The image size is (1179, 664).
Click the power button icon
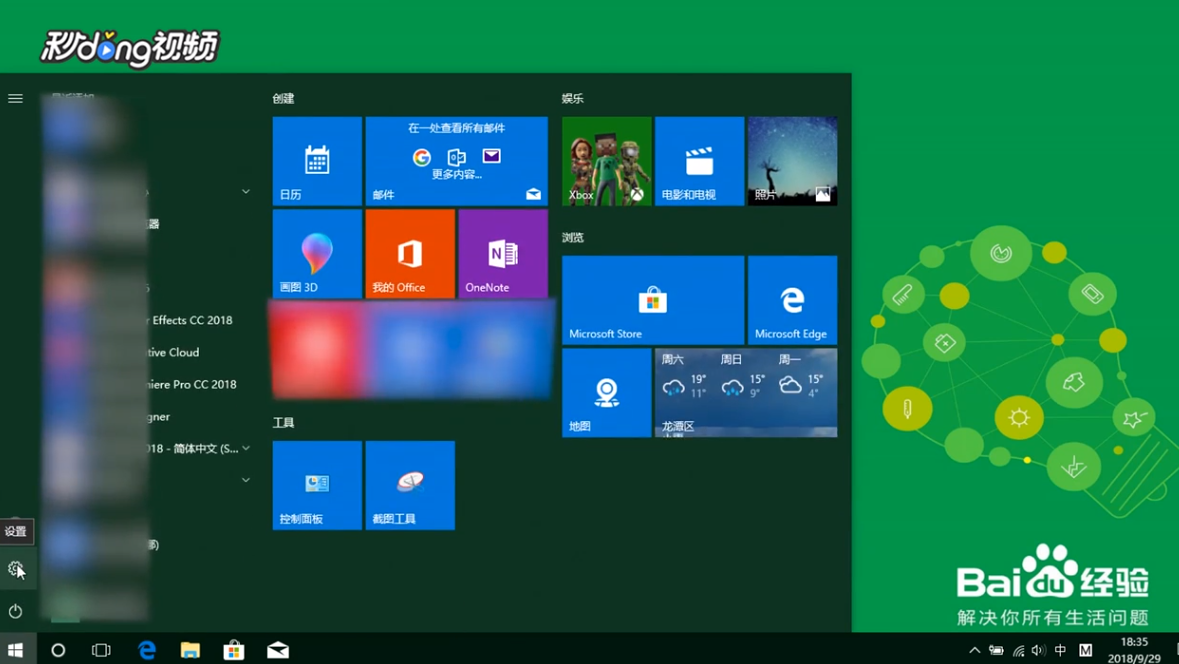(15, 611)
